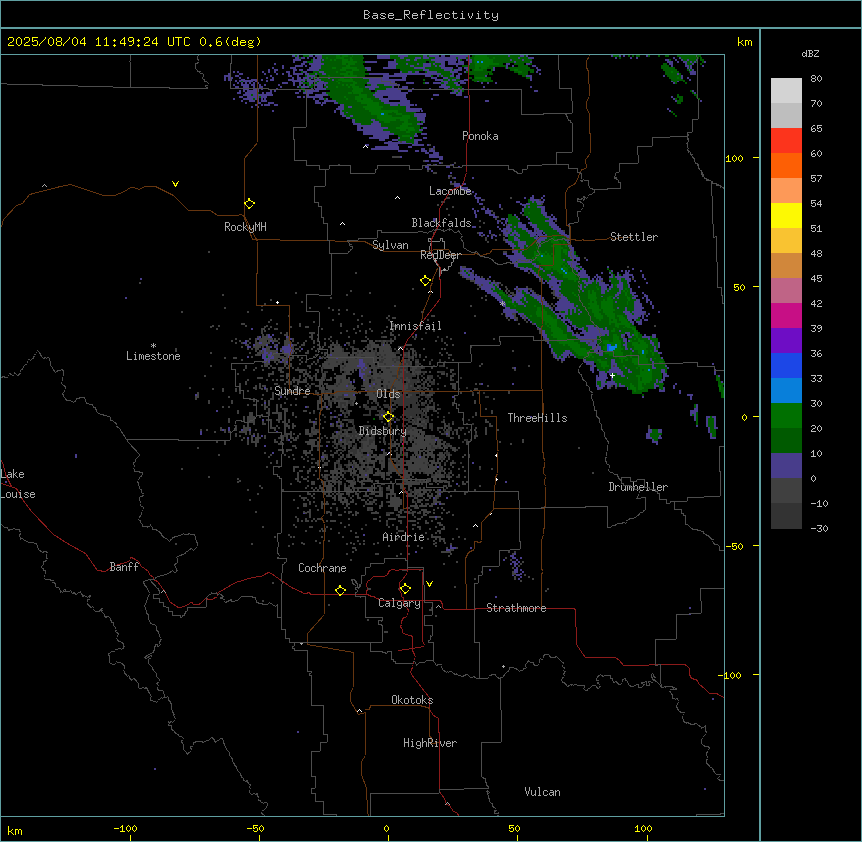Screen dimensions: 862x842
Task: Click the RedDeer city label
Action: (x=440, y=255)
